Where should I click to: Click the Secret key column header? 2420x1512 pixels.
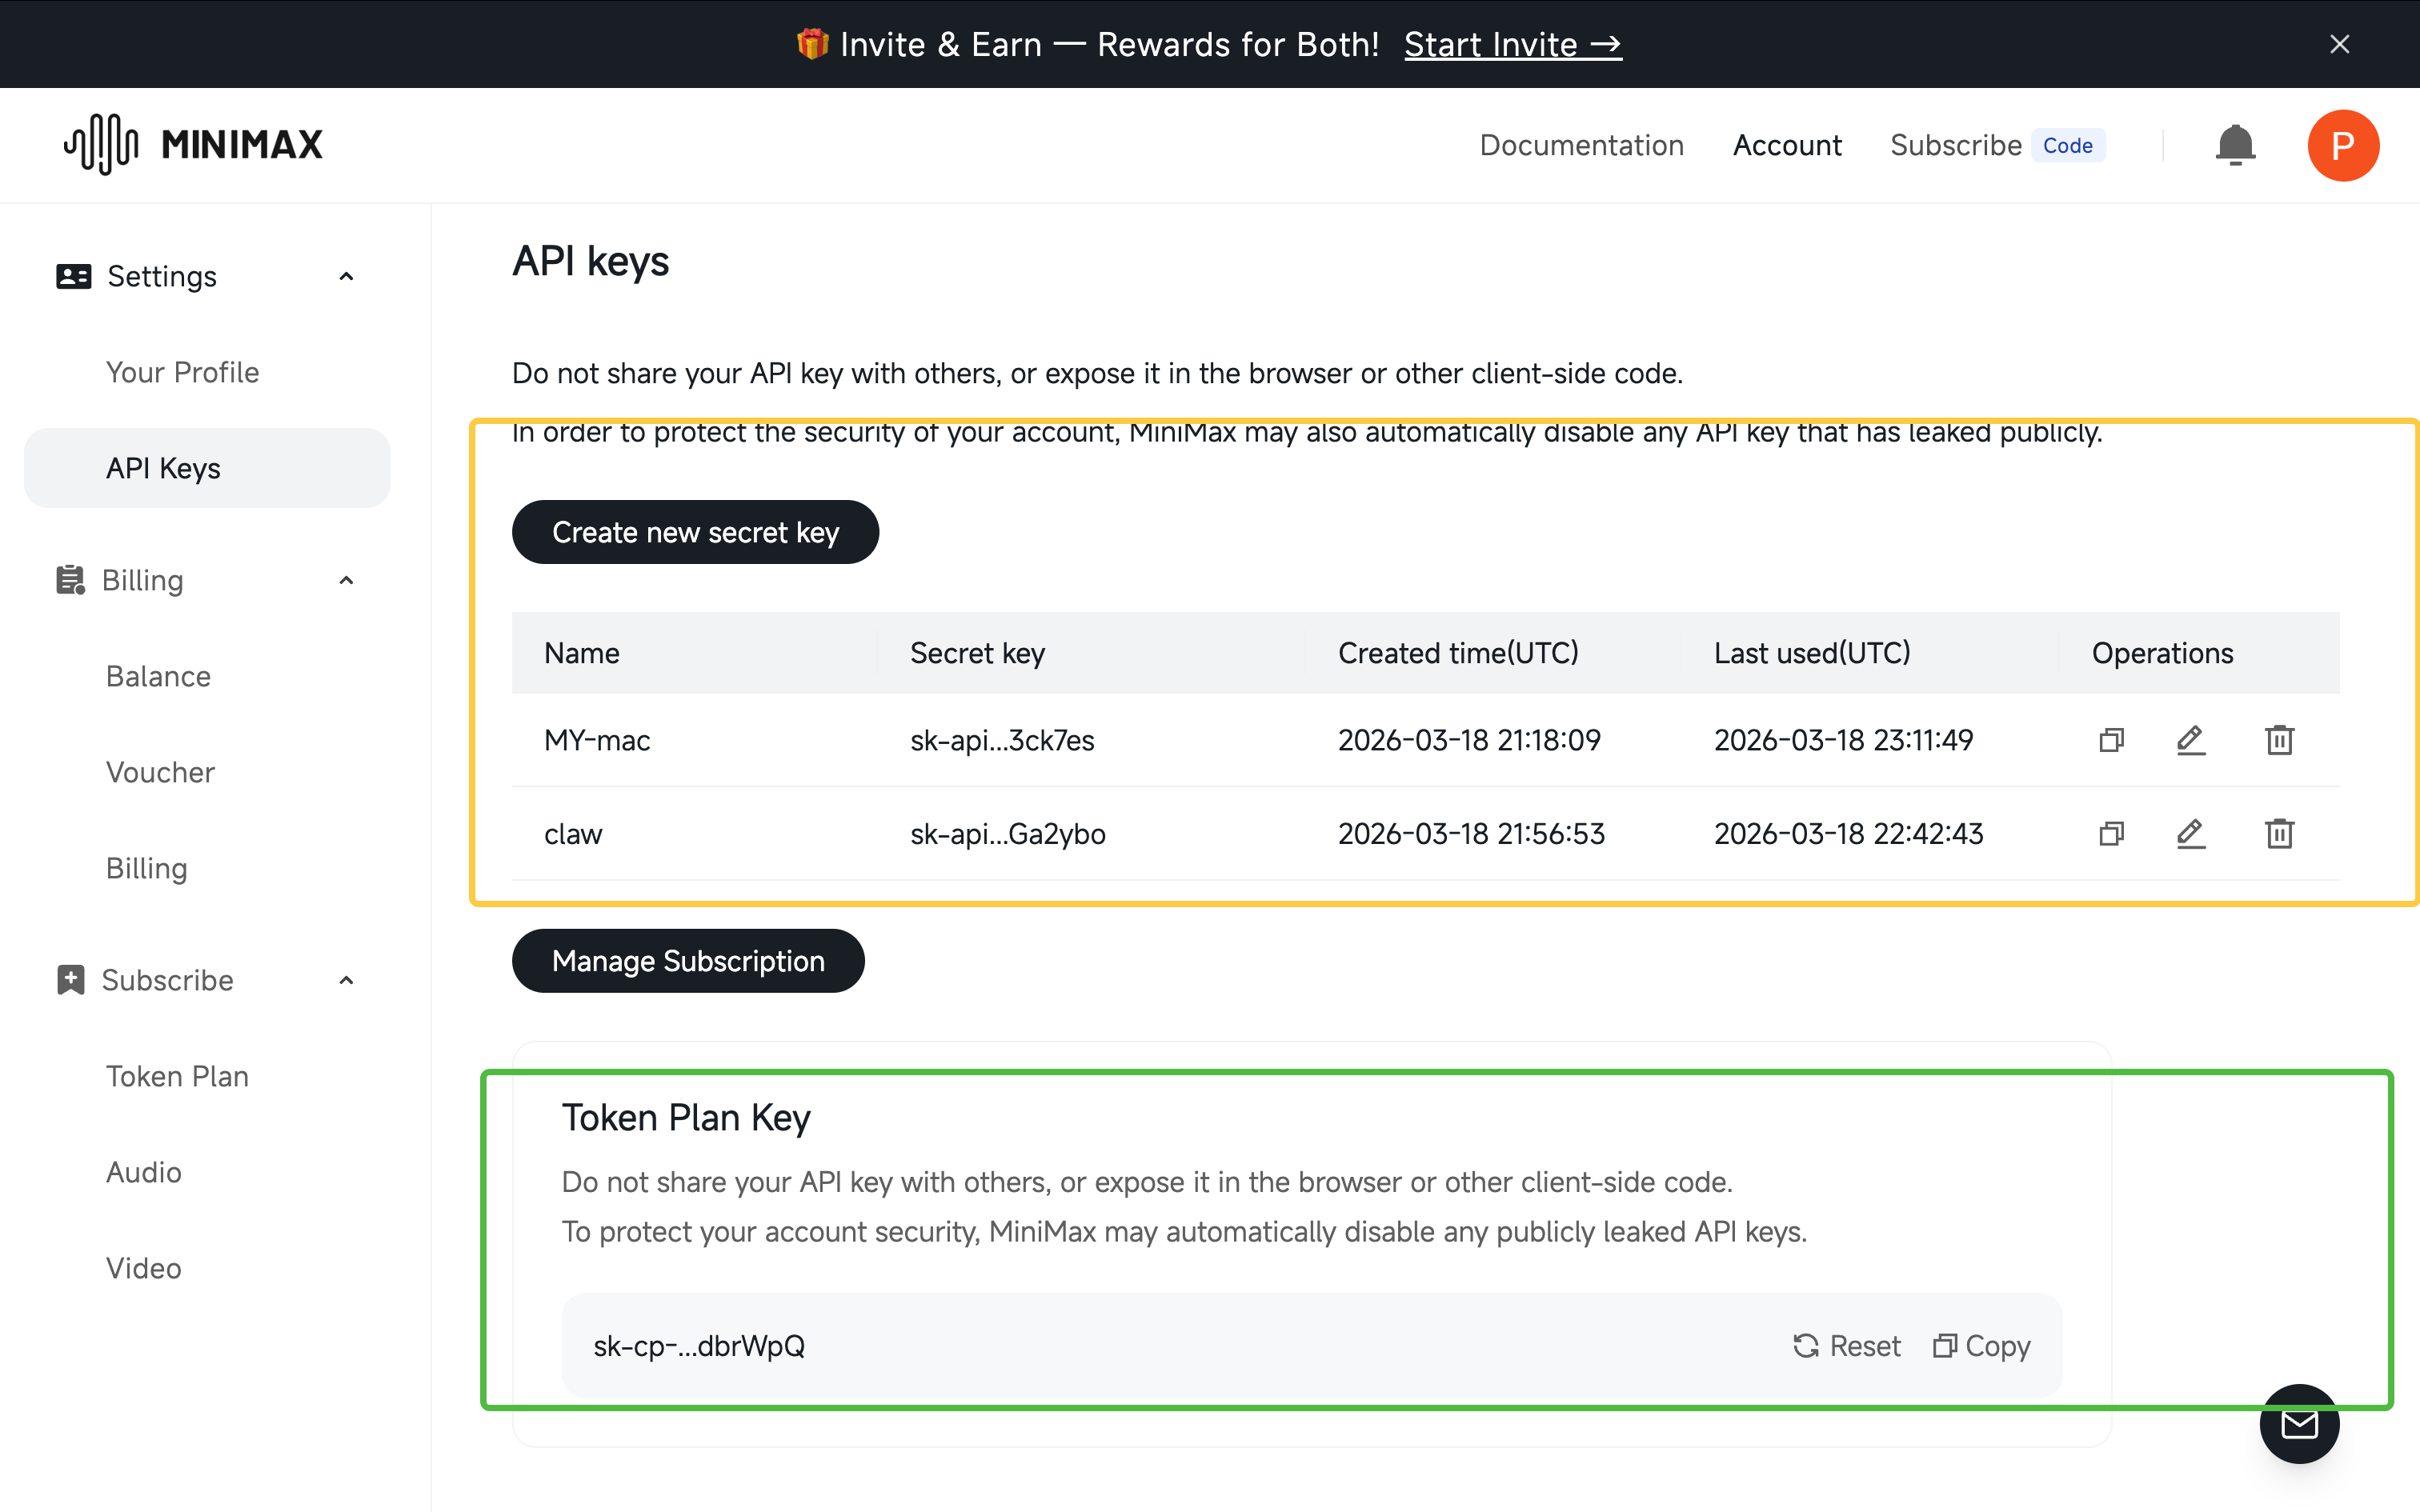977,653
